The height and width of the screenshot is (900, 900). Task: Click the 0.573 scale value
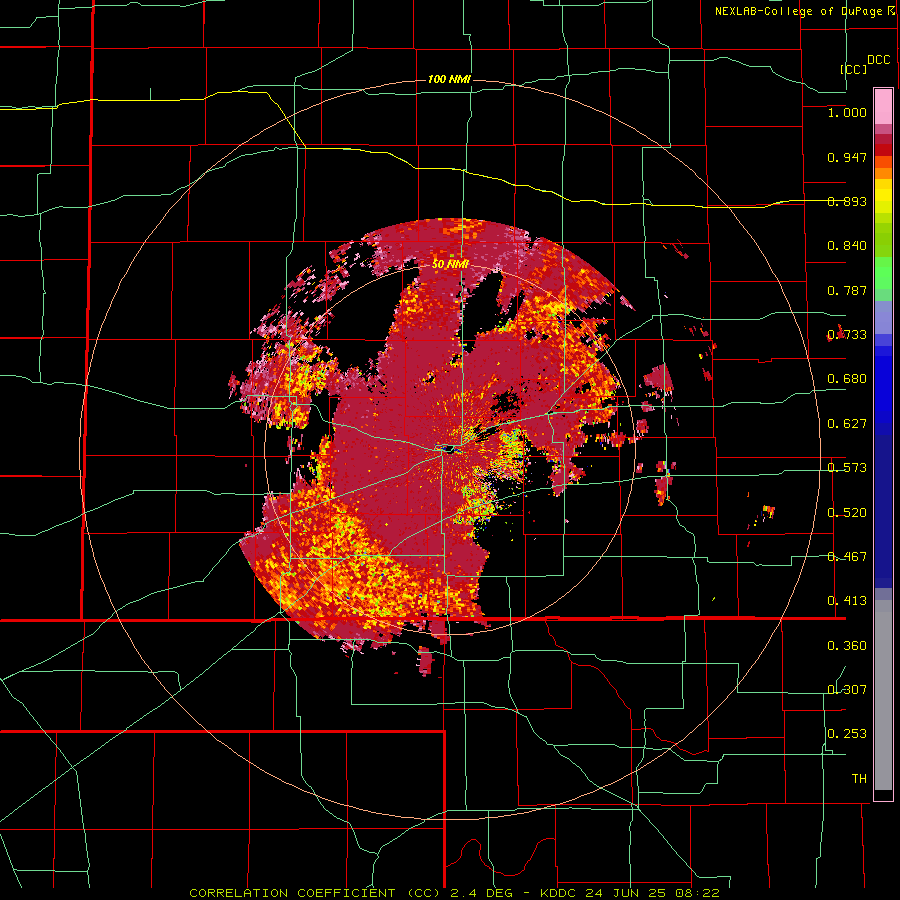tap(847, 468)
